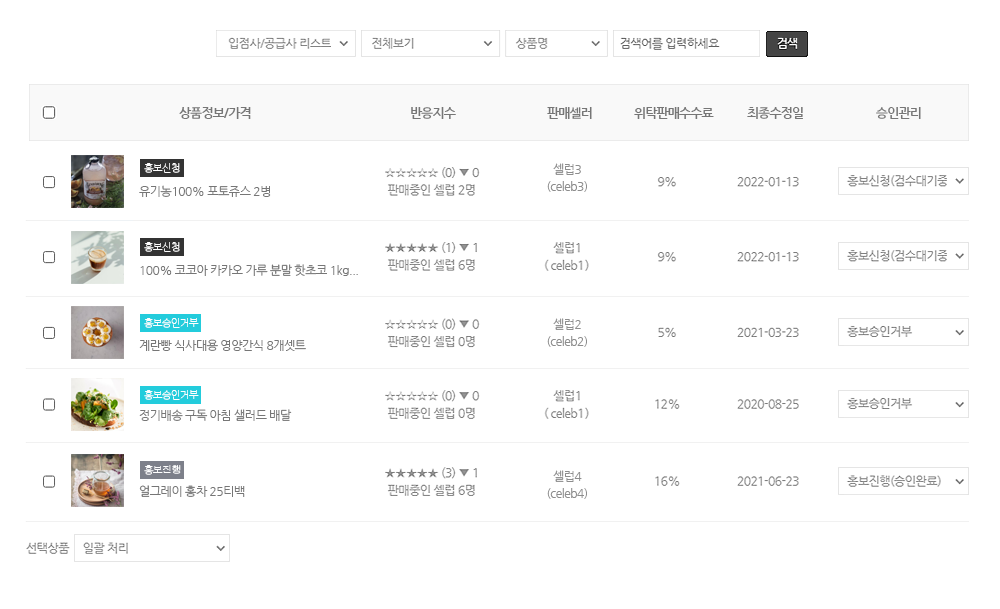Check the box for 유기농100% 포토쥬스 row
Image resolution: width=1000 pixels, height=609 pixels.
49,182
